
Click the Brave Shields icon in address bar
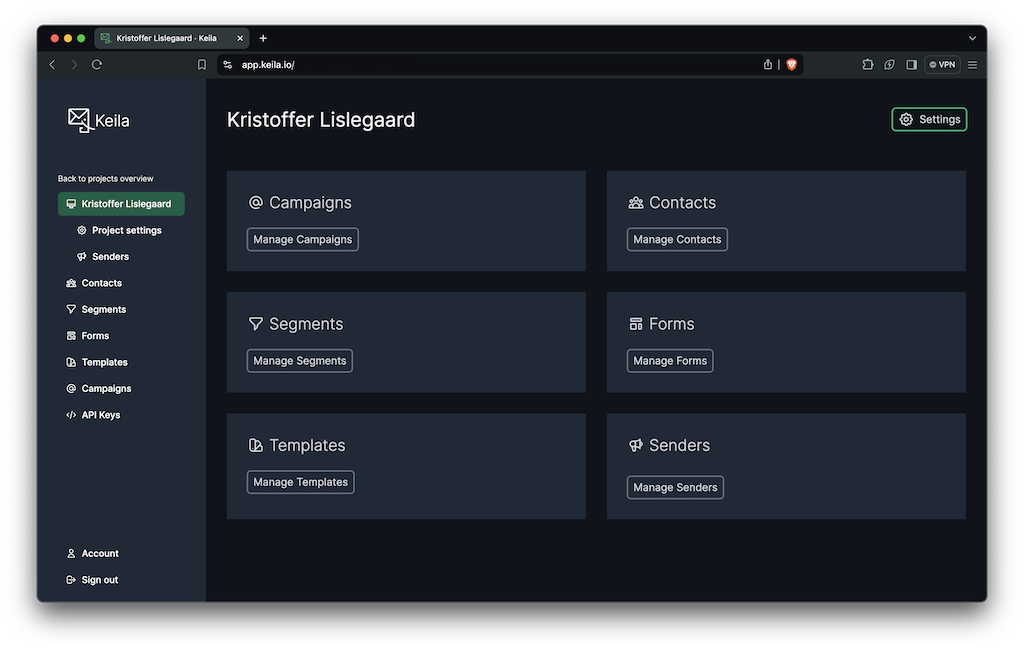(x=791, y=64)
